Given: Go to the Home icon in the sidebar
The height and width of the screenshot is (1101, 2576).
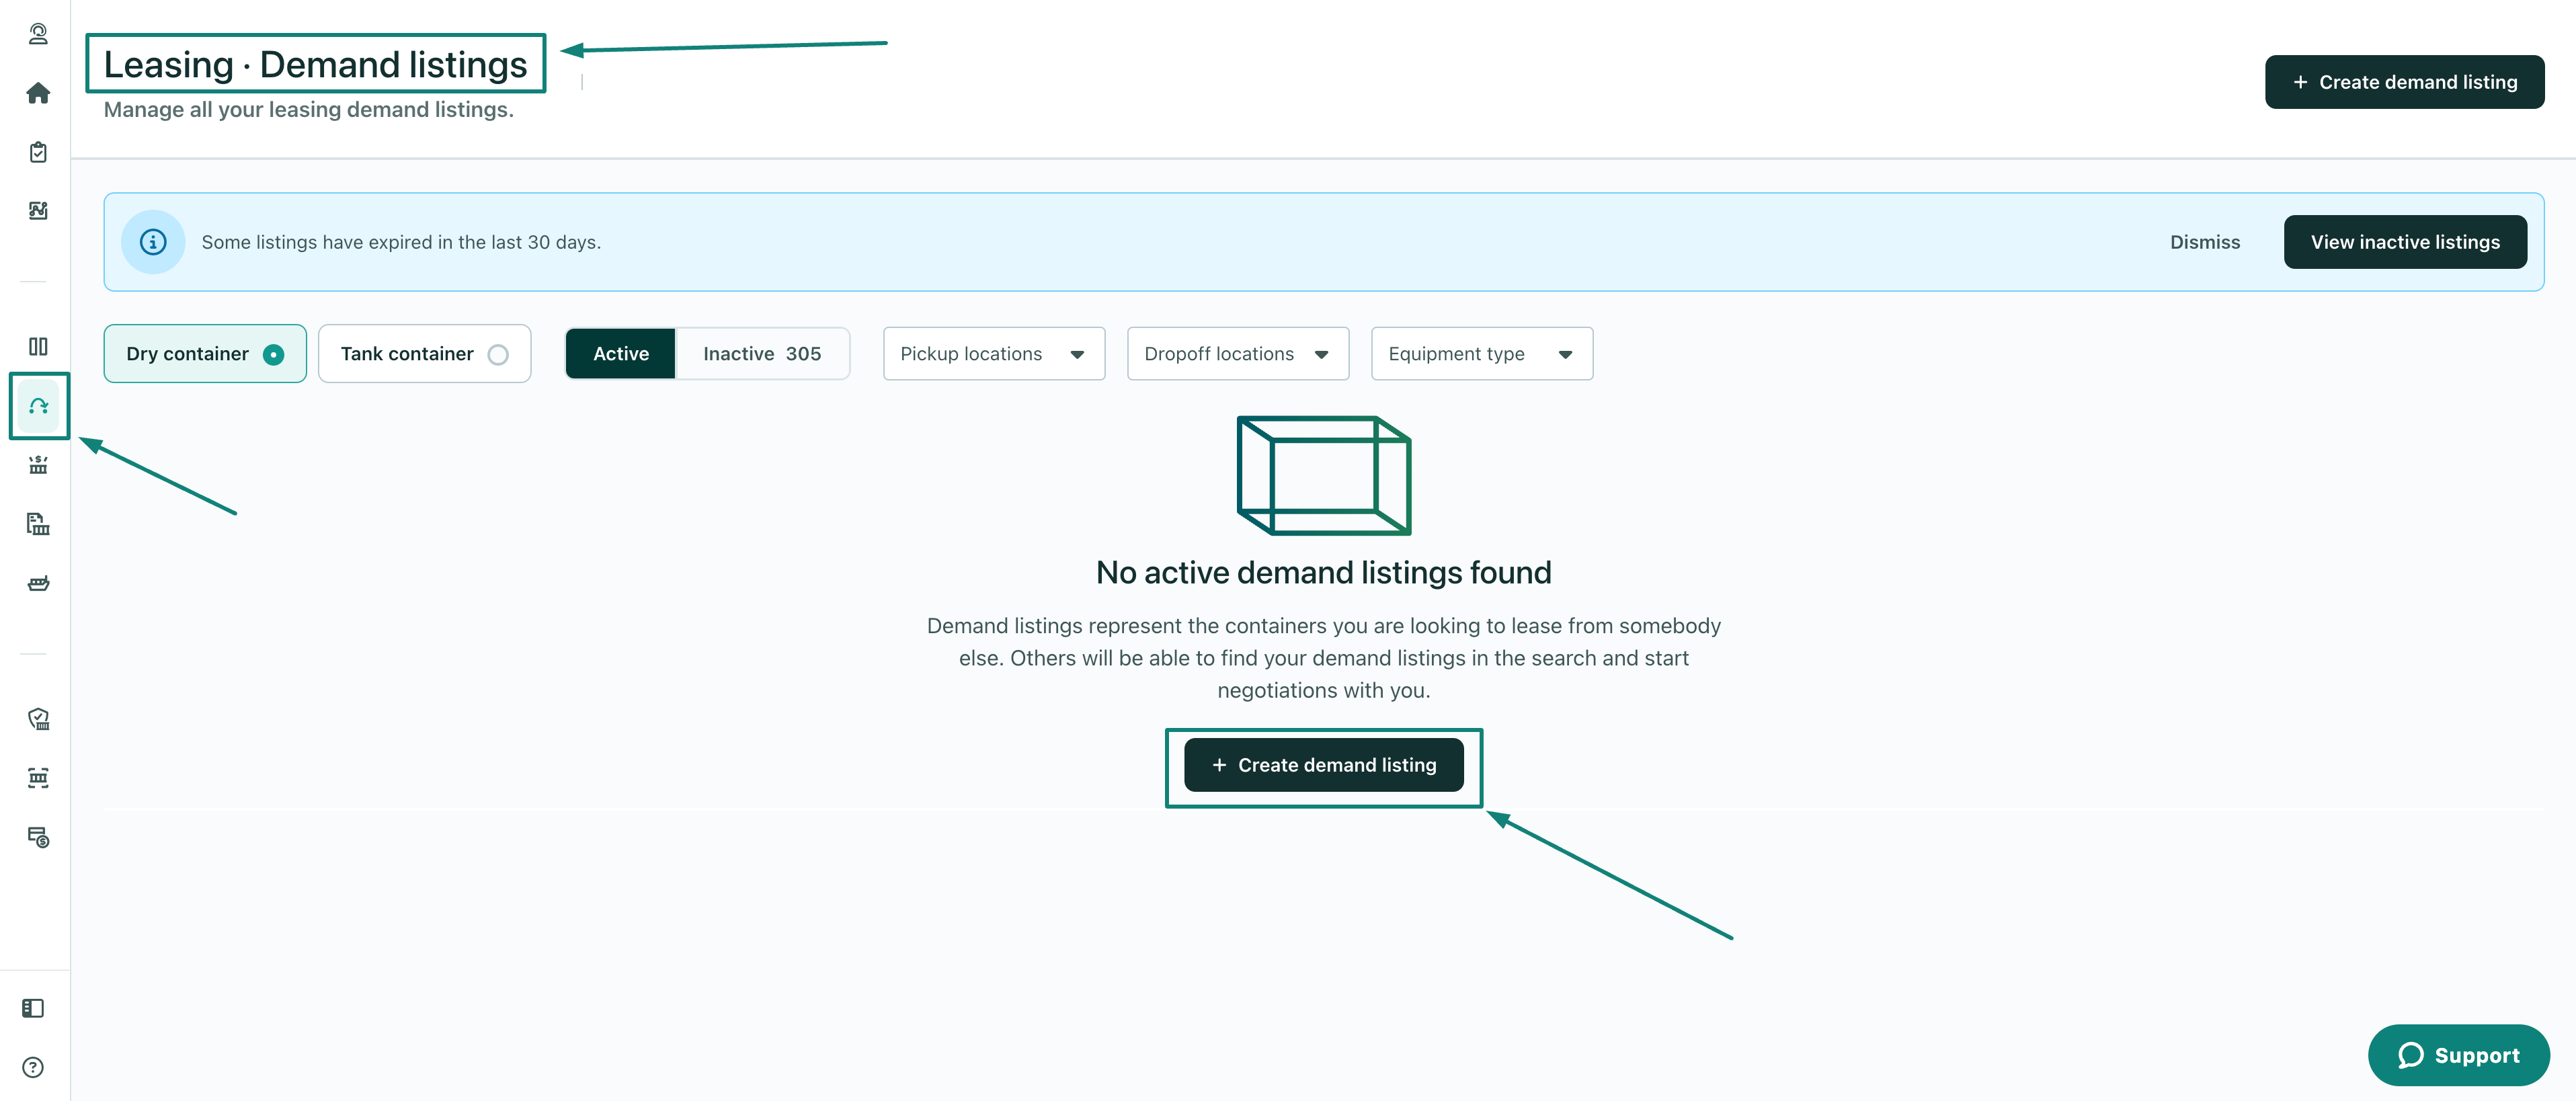Looking at the screenshot, I should (38, 93).
